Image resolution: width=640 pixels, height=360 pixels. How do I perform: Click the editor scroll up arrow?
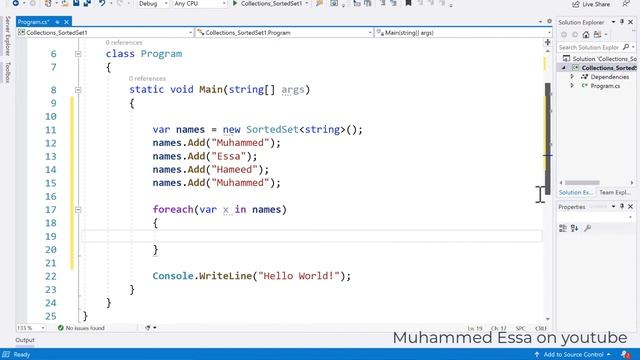[x=548, y=51]
